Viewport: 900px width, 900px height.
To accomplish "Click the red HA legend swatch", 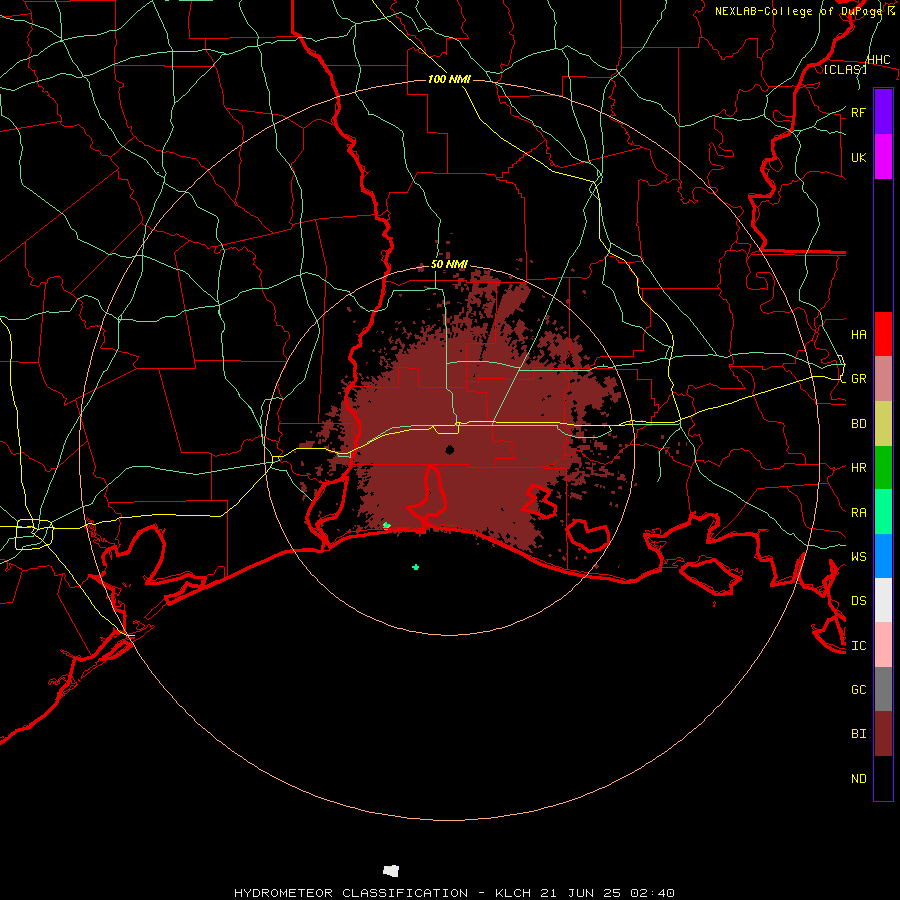I will 883,334.
